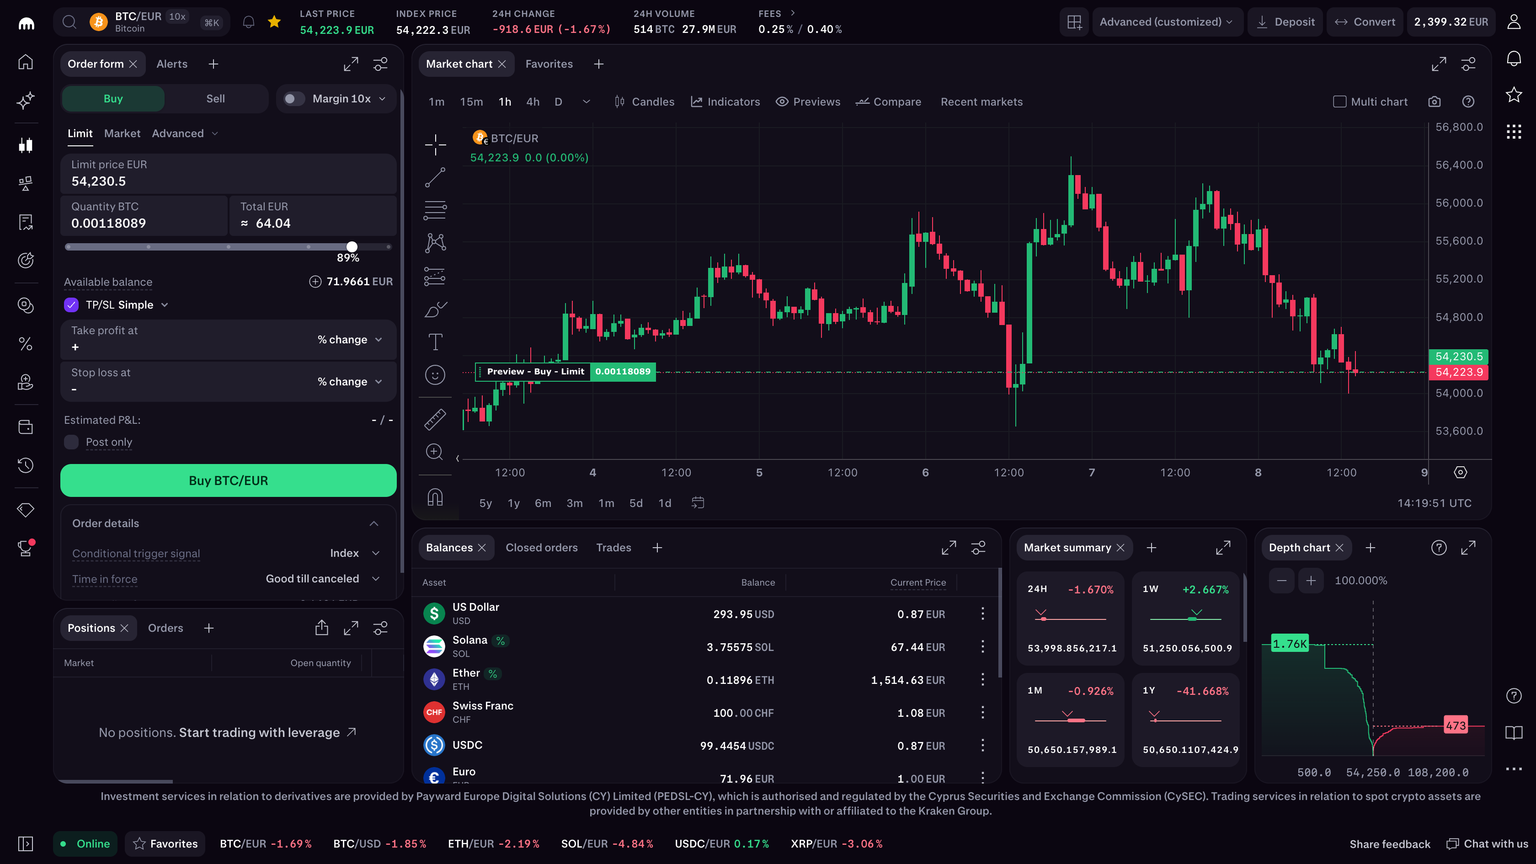
Task: Switch the order side to Sell
Action: coord(216,99)
